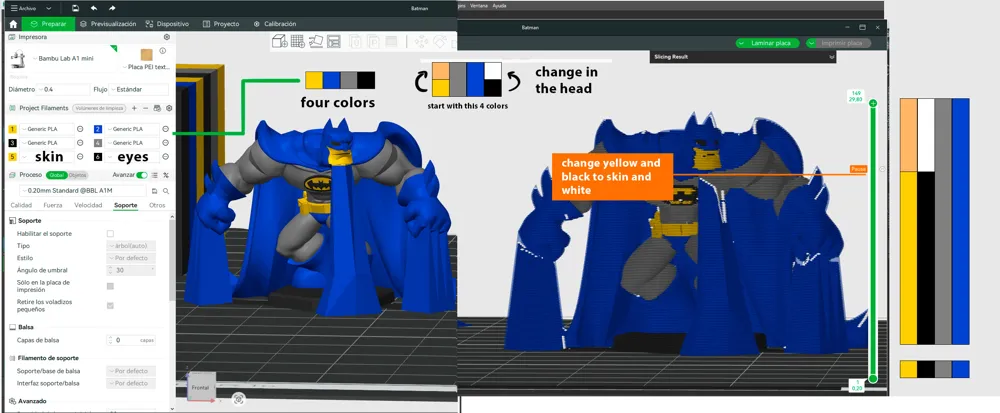Open printer settings gear in Impresora
1000x413 pixels.
pyautogui.click(x=167, y=38)
